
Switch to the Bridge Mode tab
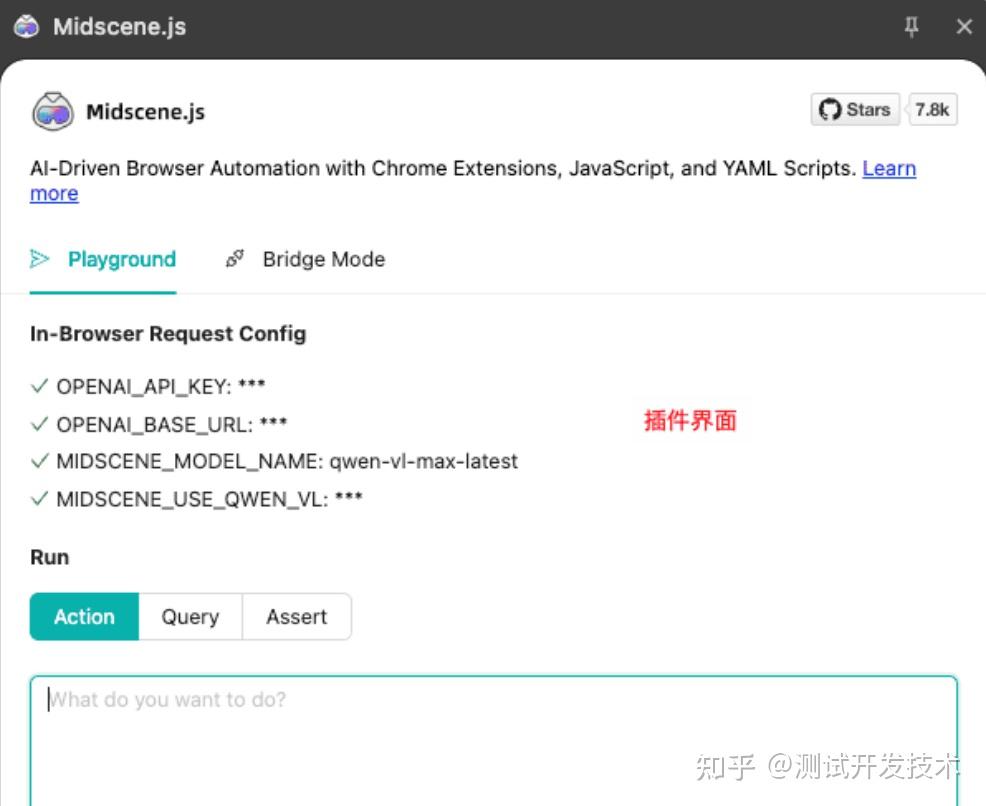coord(323,258)
